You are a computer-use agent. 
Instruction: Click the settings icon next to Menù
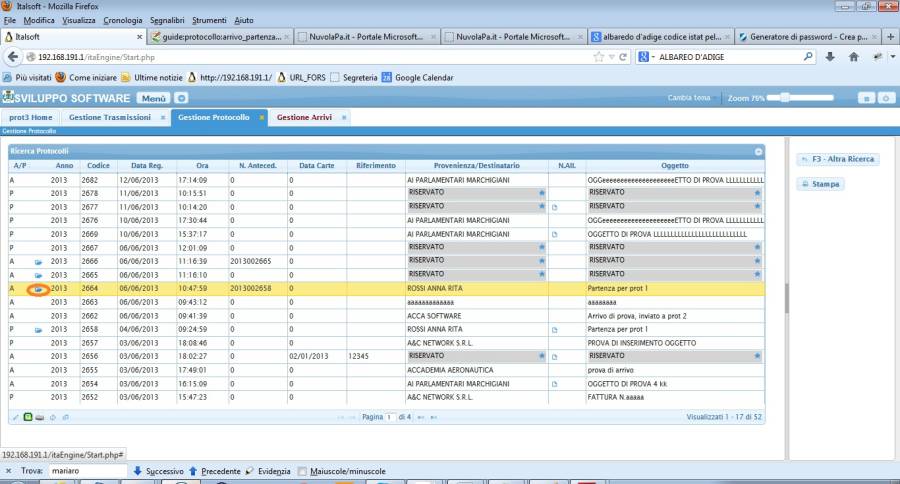[x=181, y=98]
